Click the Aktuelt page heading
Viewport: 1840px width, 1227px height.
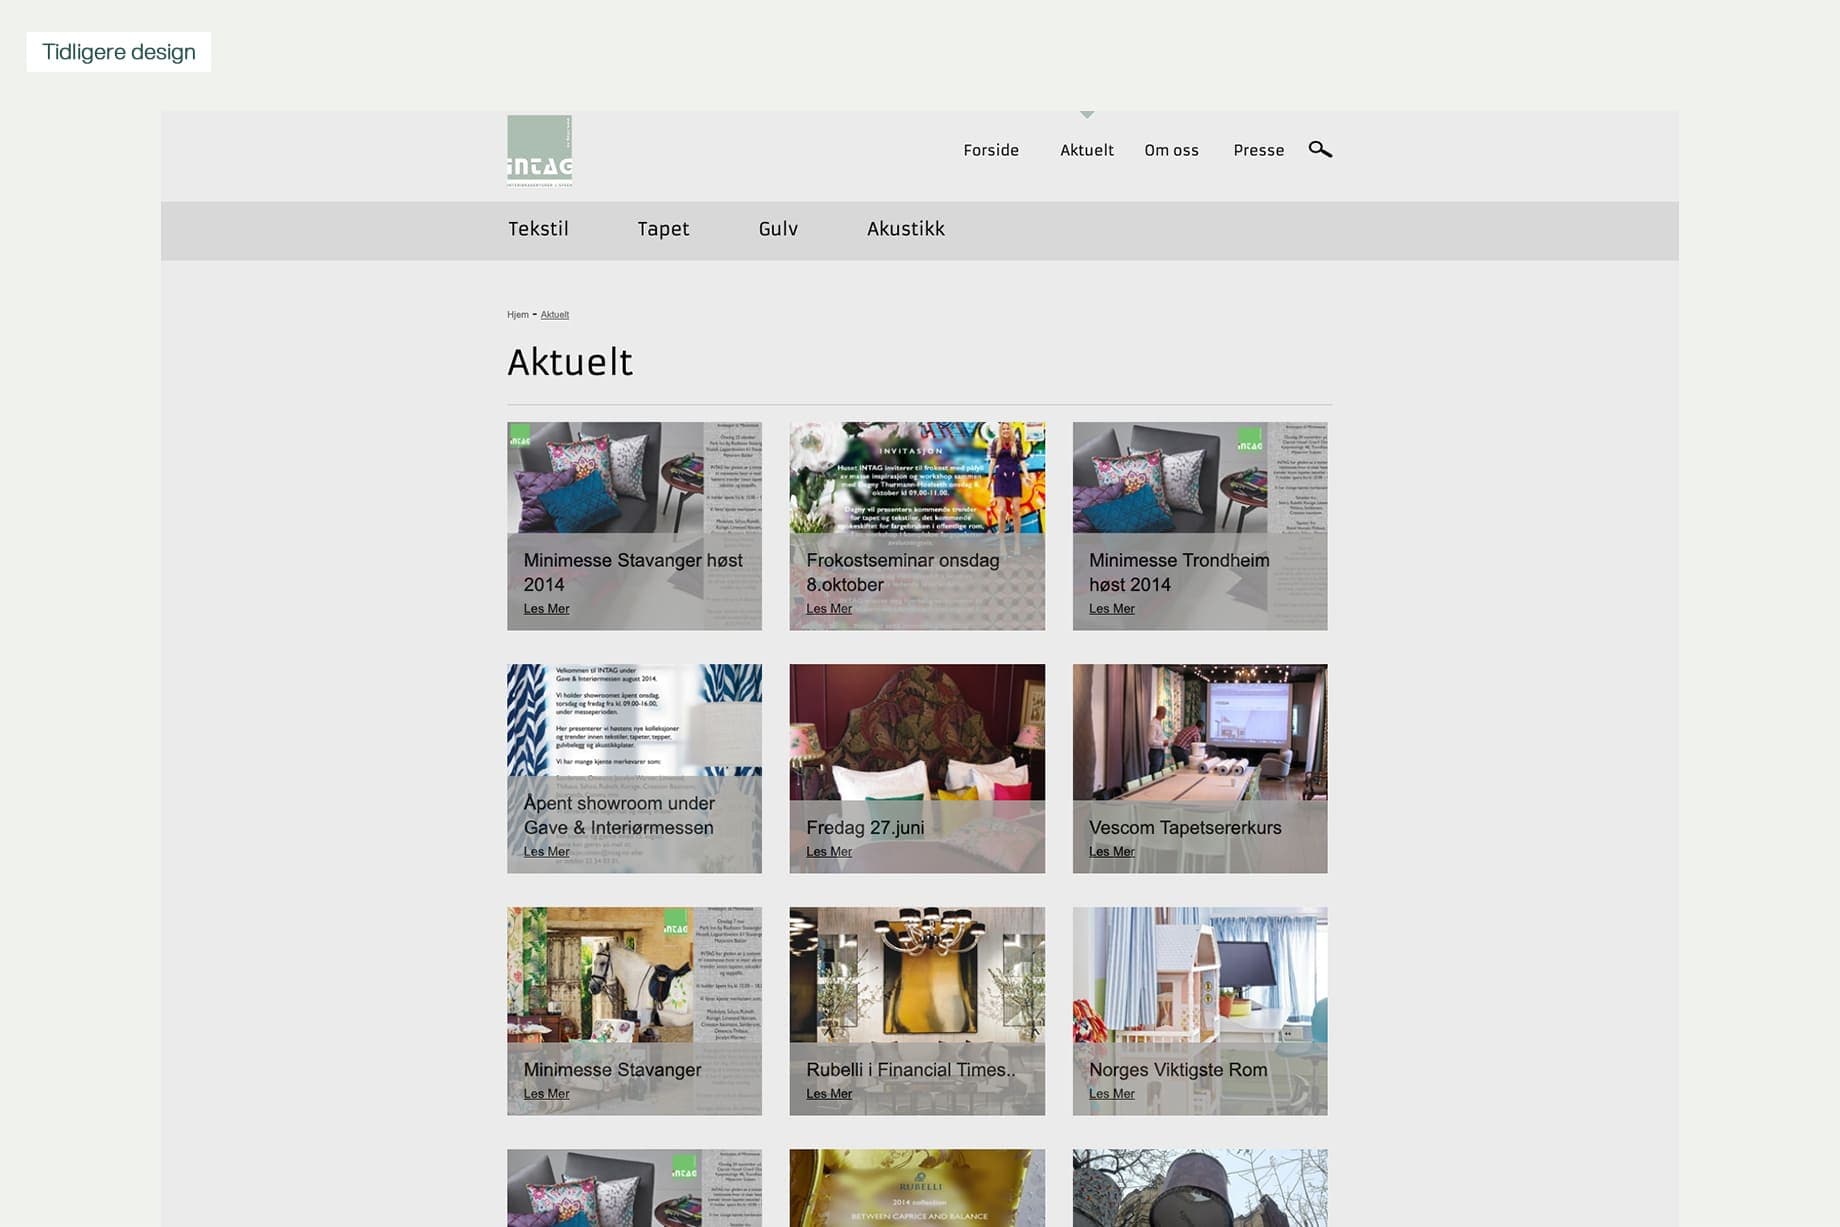[x=570, y=362]
